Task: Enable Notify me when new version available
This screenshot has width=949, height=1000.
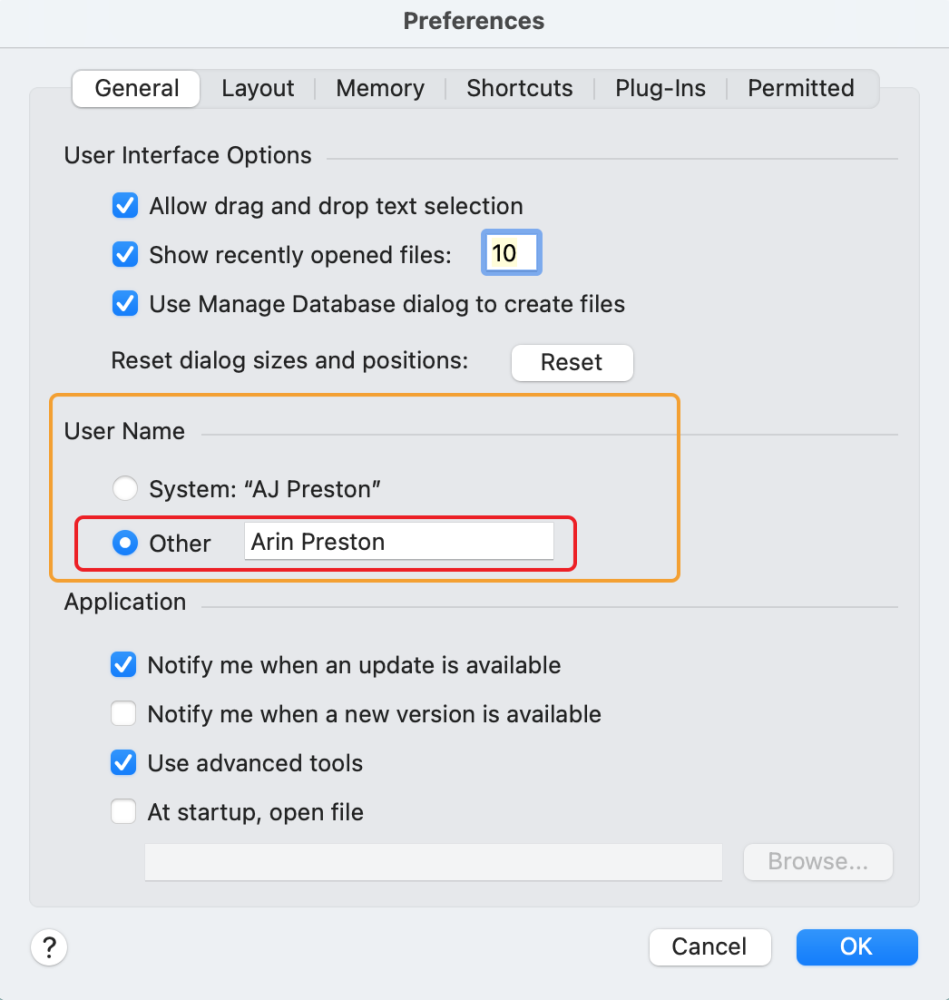Action: (123, 714)
